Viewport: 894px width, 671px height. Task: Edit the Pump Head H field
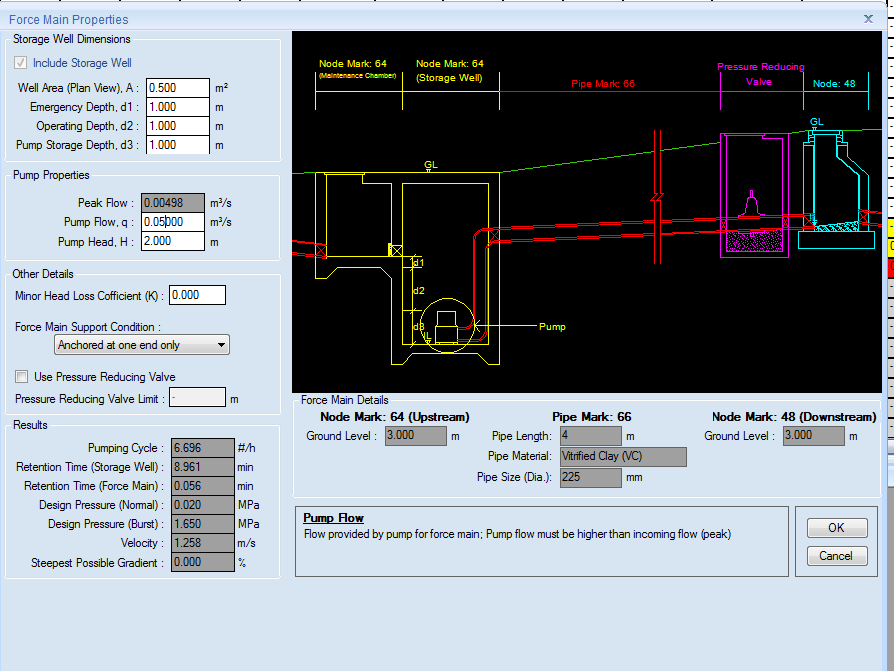[x=173, y=241]
